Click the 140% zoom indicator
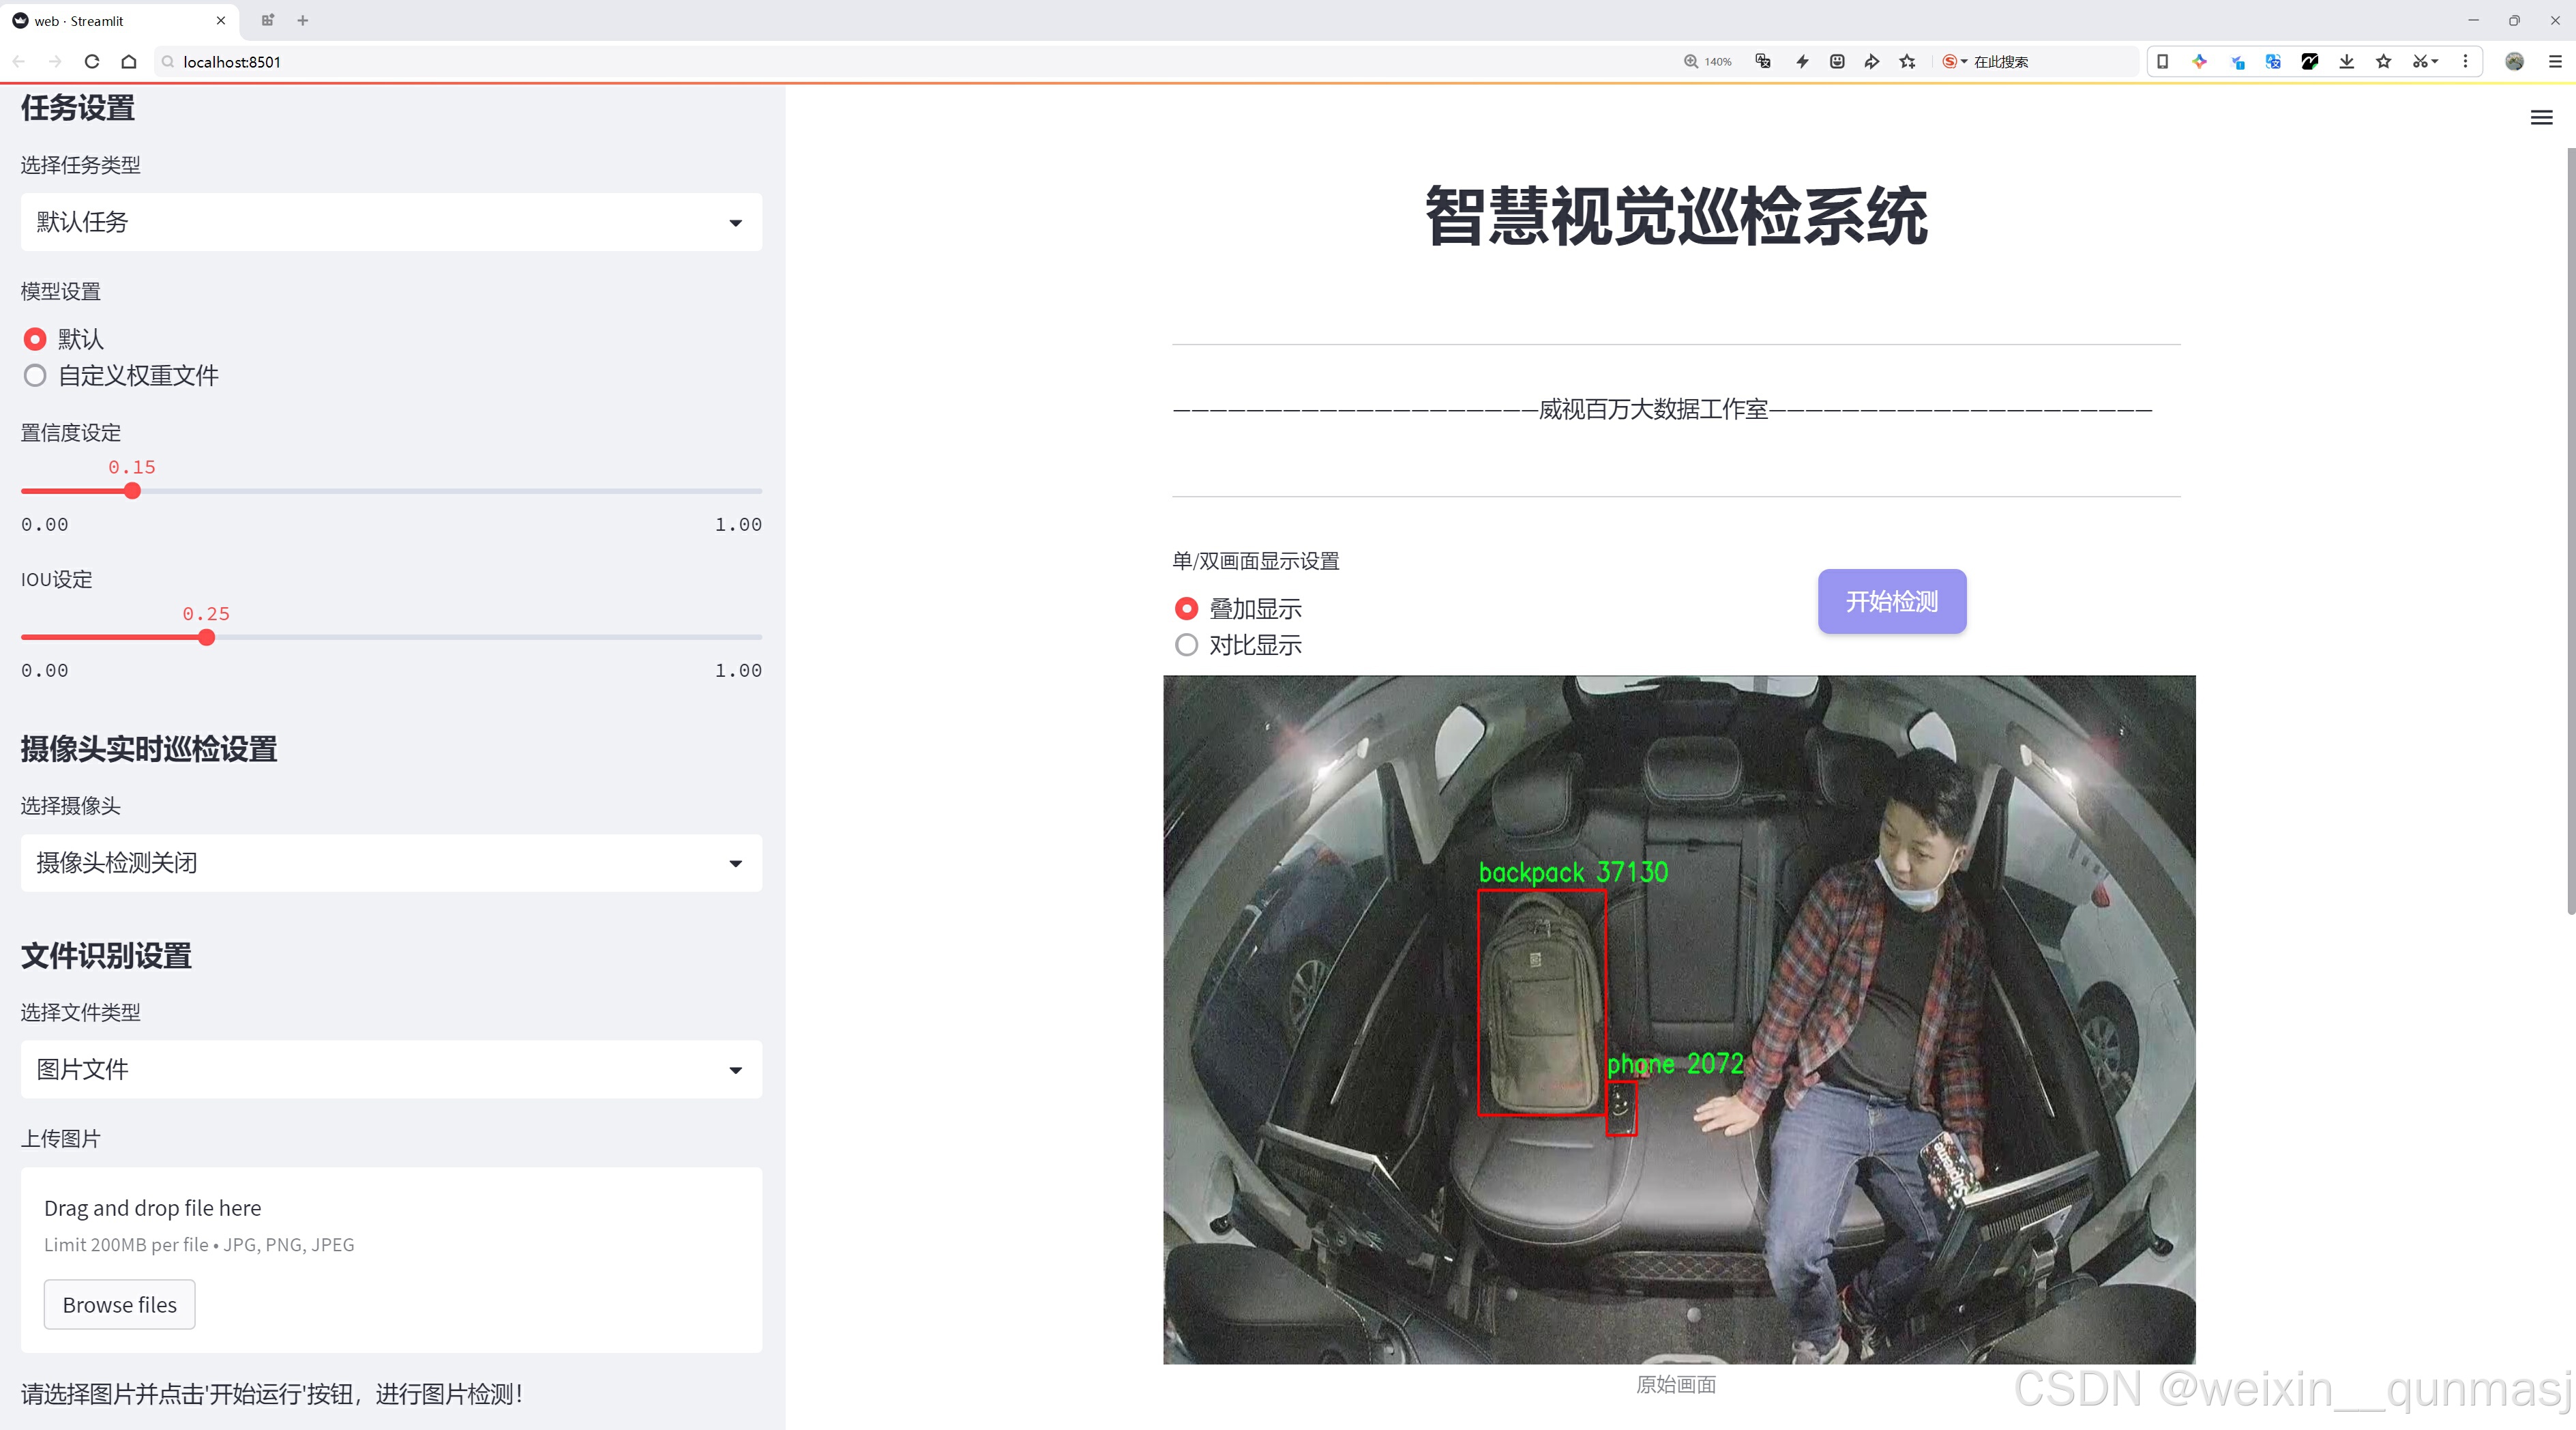 pos(1707,62)
